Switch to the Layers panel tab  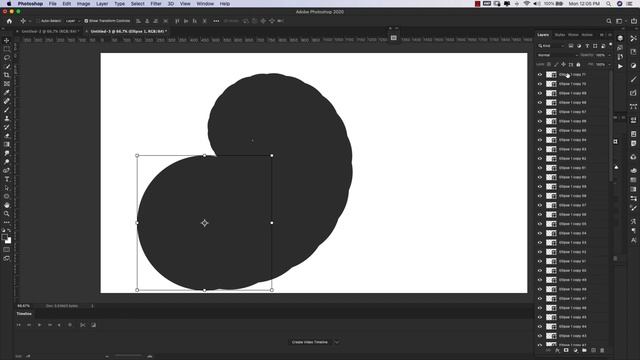543,35
